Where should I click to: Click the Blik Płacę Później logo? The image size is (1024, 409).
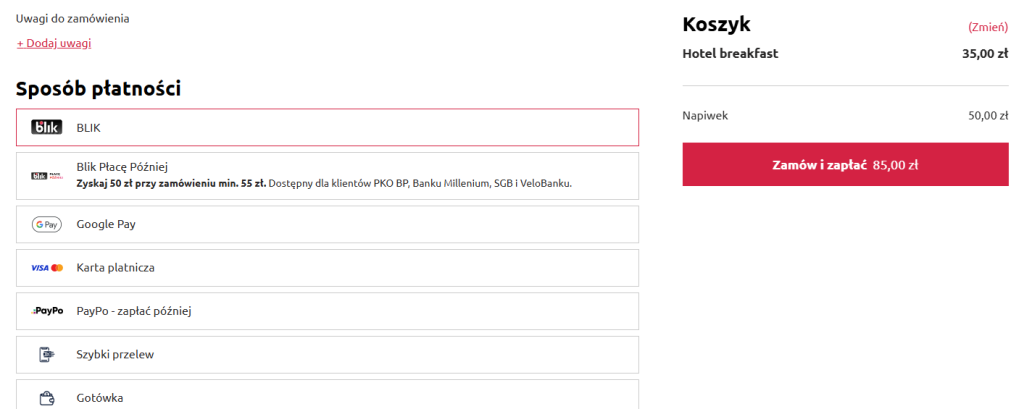point(47,176)
